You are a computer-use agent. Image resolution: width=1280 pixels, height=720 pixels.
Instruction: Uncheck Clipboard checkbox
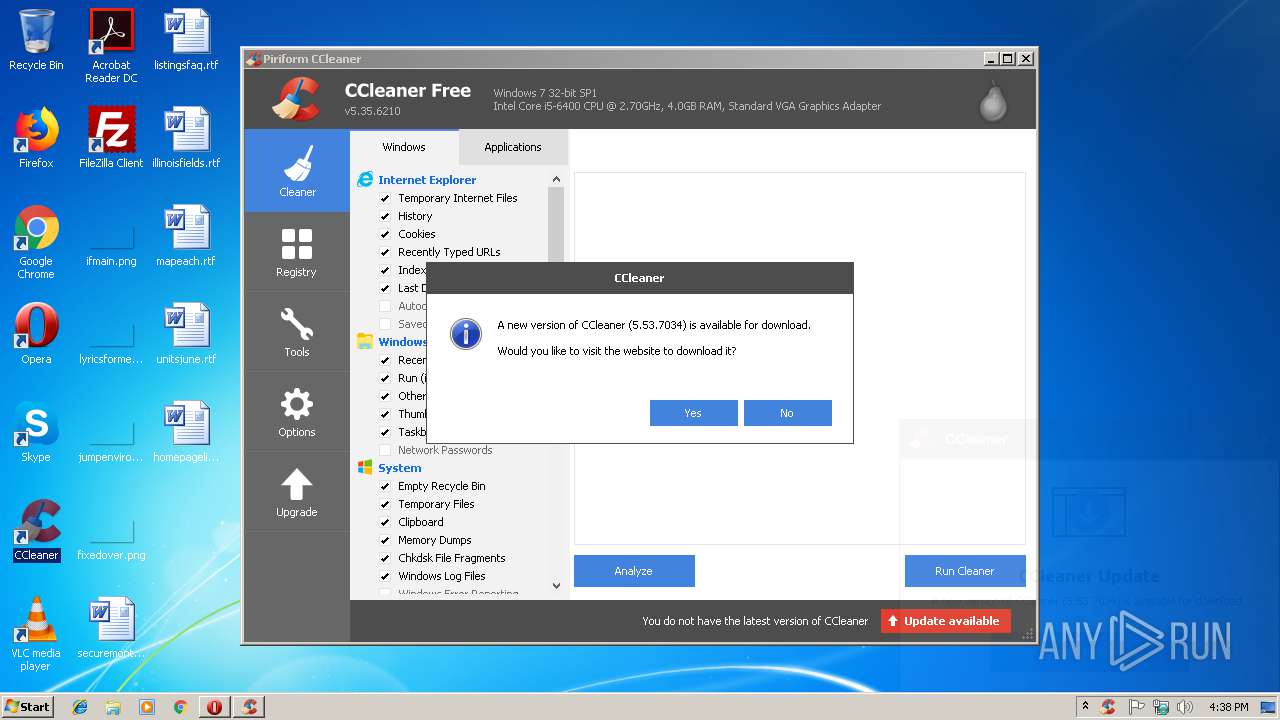pos(385,522)
